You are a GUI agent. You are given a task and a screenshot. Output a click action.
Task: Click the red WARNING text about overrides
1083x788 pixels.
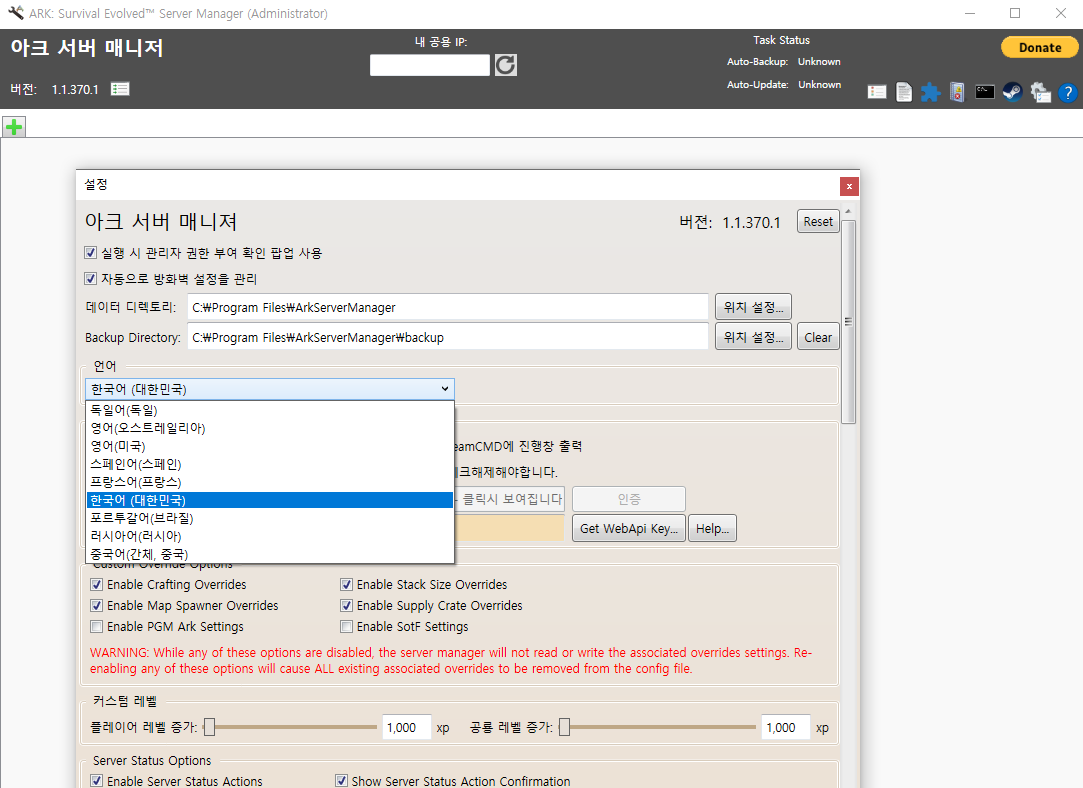pos(451,660)
